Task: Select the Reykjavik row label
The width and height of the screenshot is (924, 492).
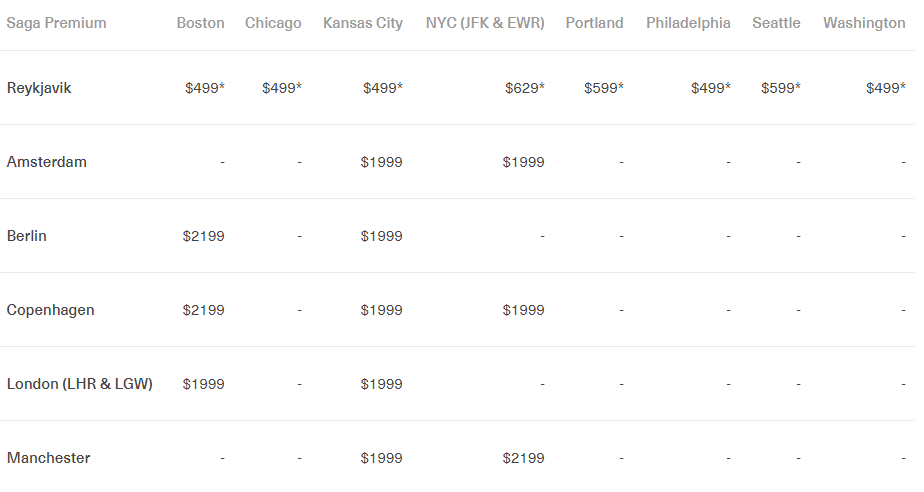Action: (39, 88)
